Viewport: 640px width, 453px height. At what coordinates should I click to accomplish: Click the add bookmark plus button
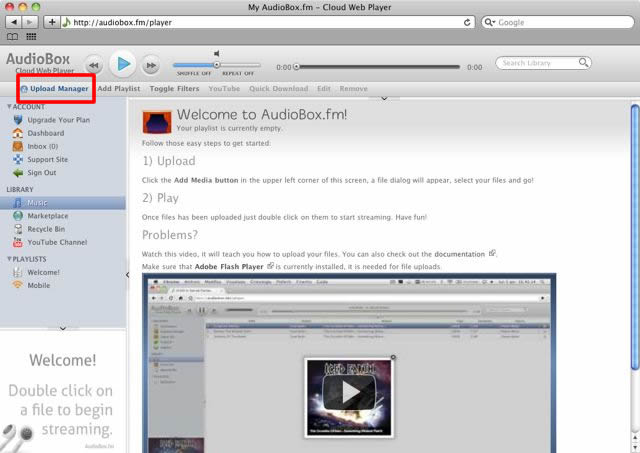(x=52, y=22)
